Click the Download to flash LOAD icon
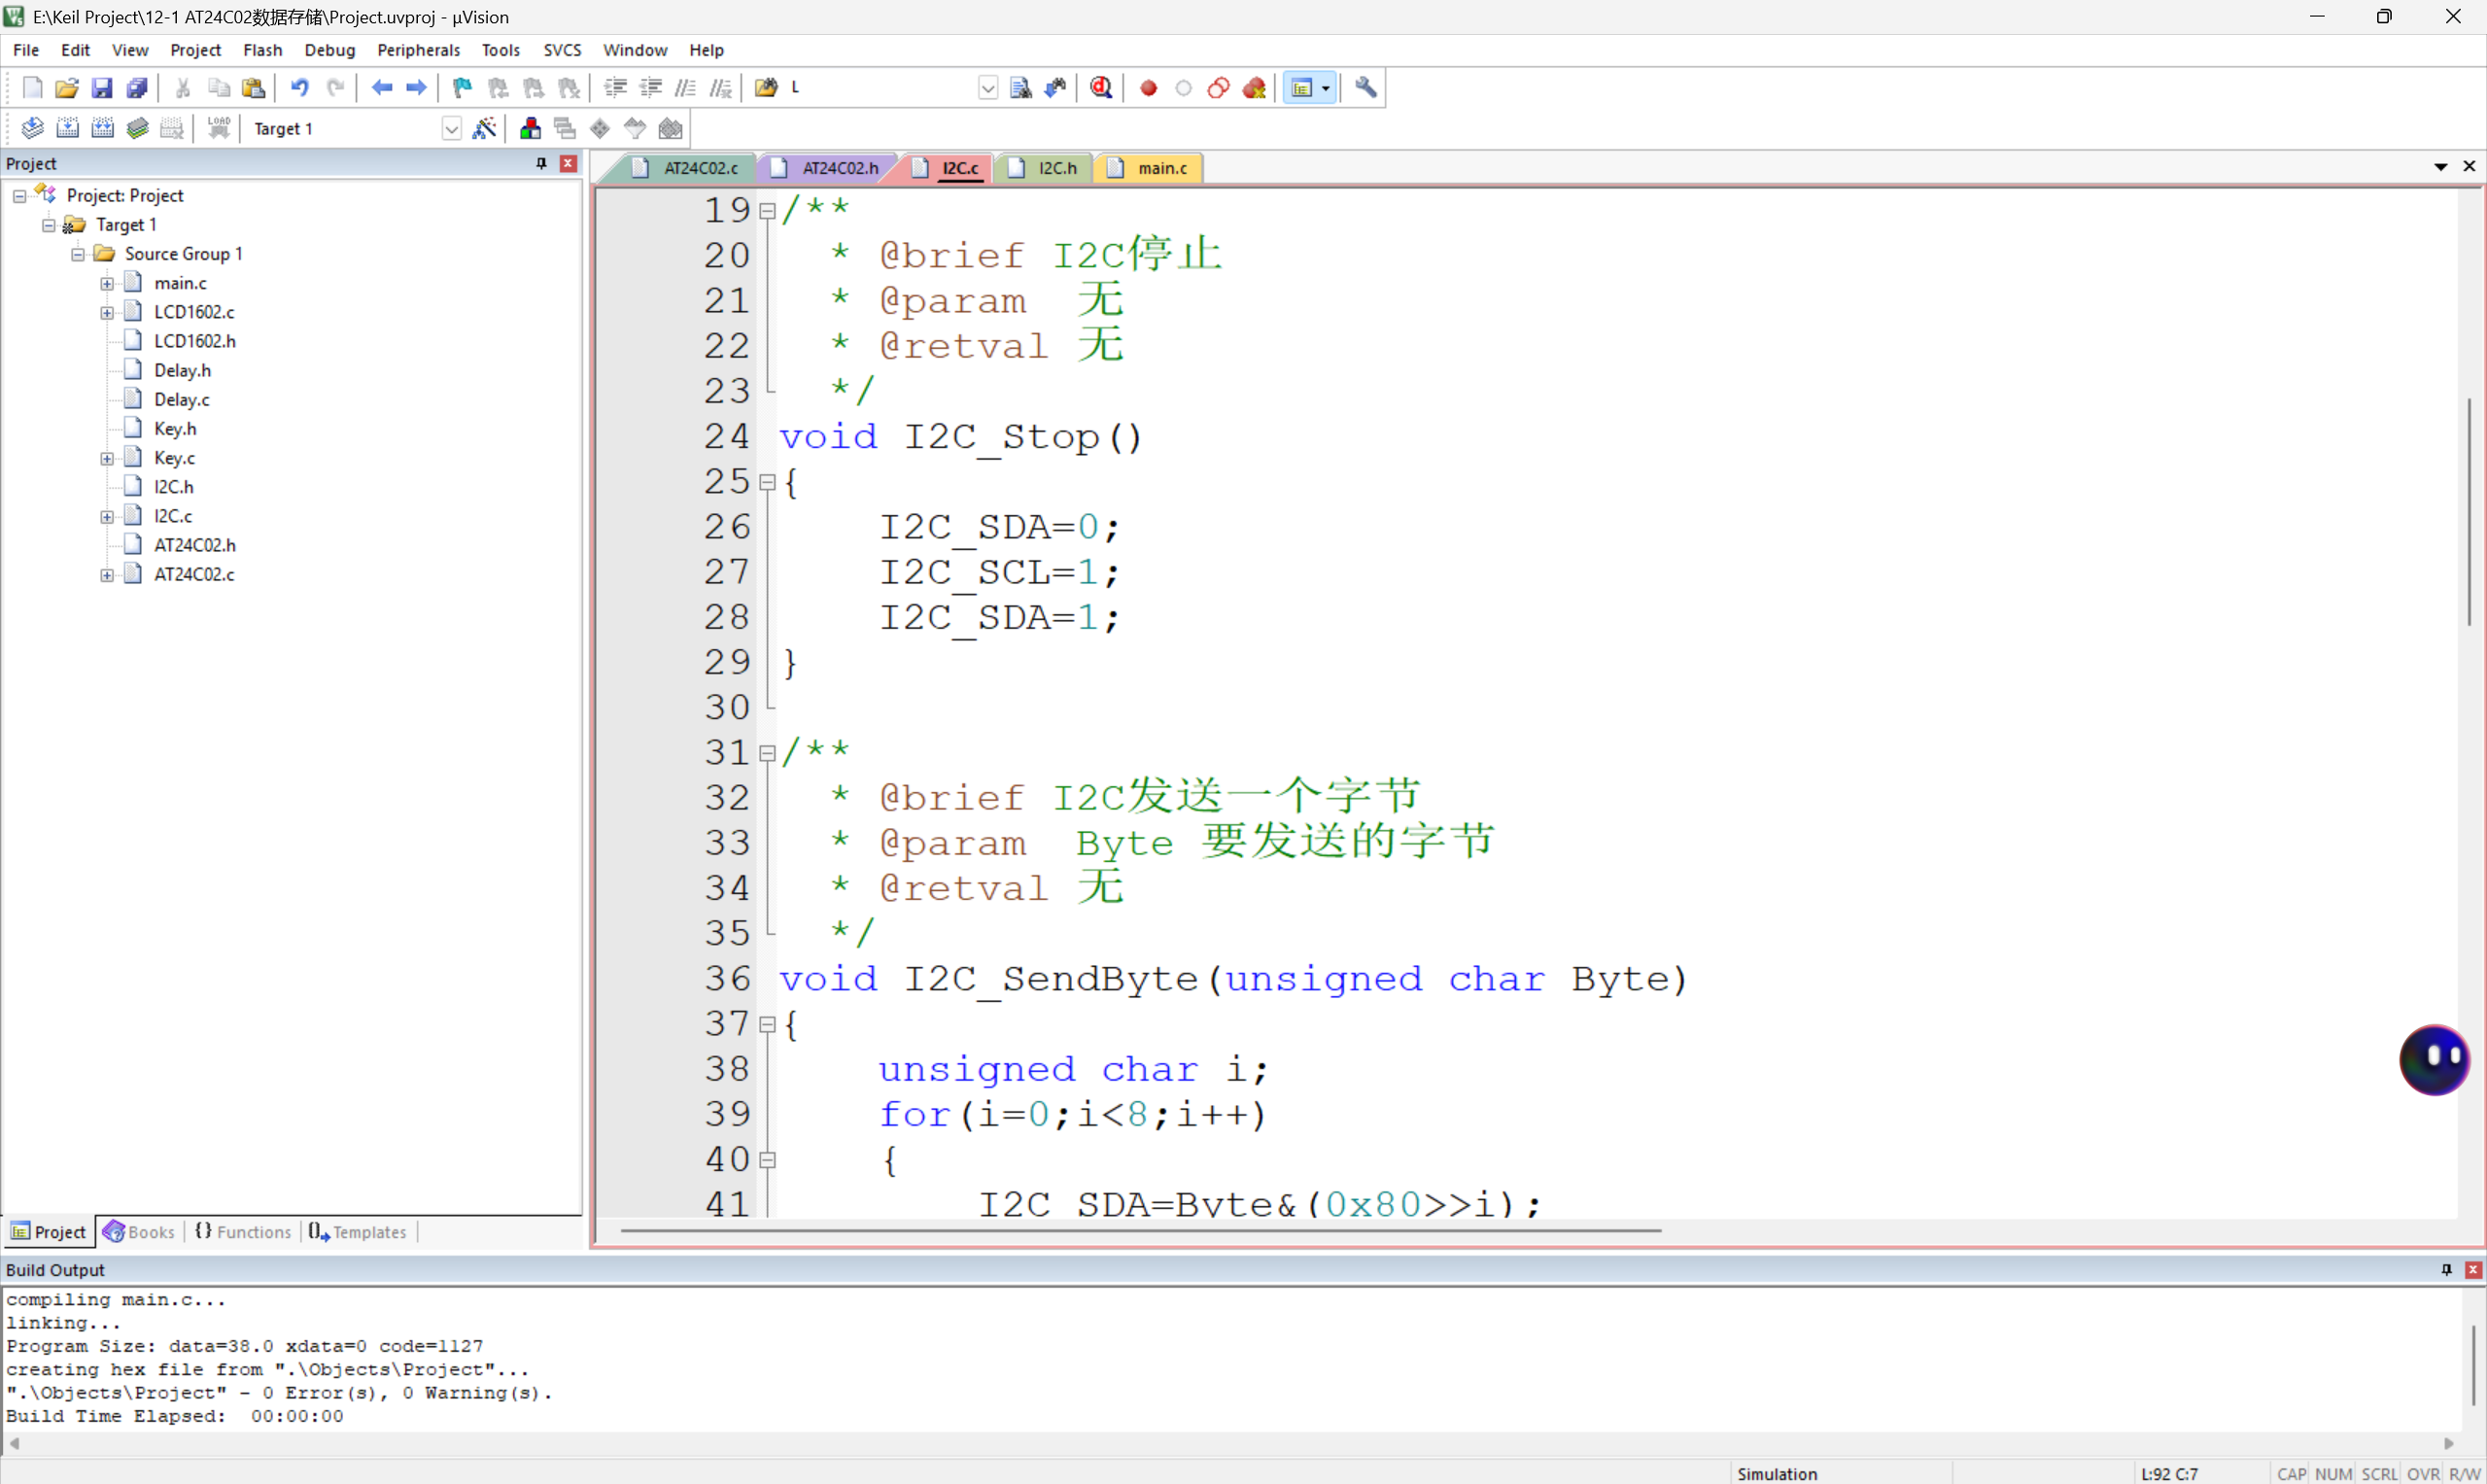Screen dimensions: 2487x1484 click(219, 128)
